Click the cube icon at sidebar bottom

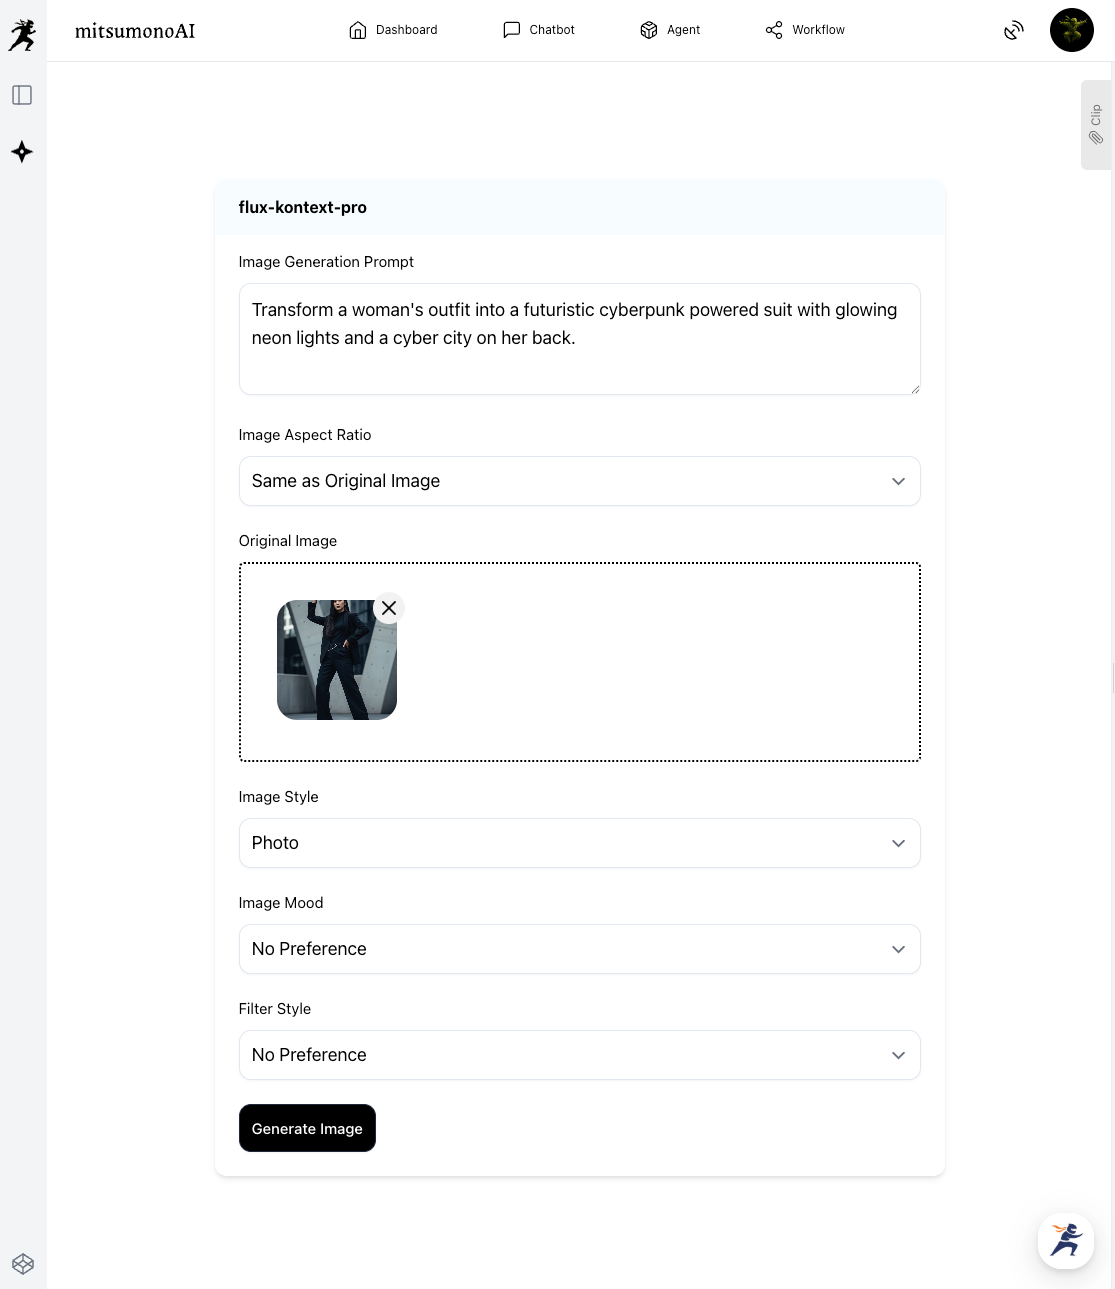click(x=23, y=1264)
